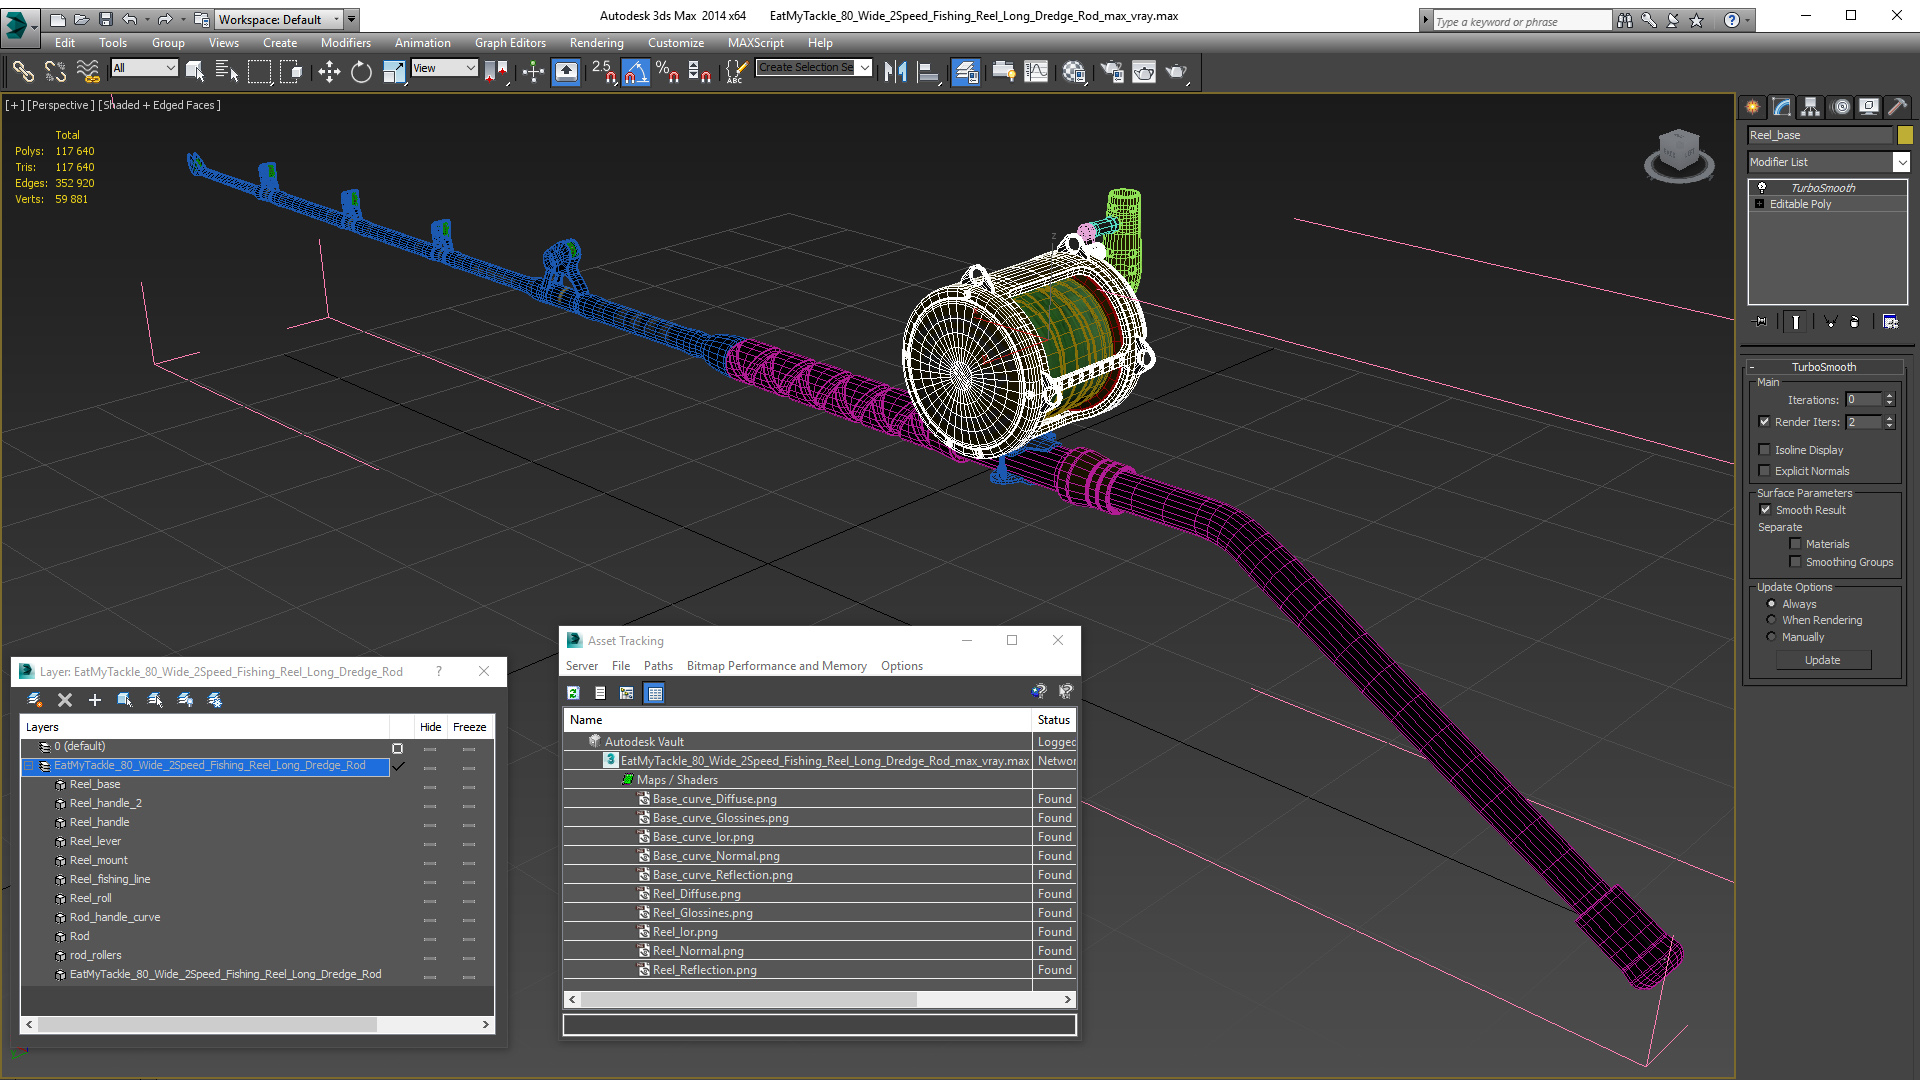Open Select by Name list icon
Image resolution: width=1920 pixels, height=1080 pixels.
click(227, 72)
